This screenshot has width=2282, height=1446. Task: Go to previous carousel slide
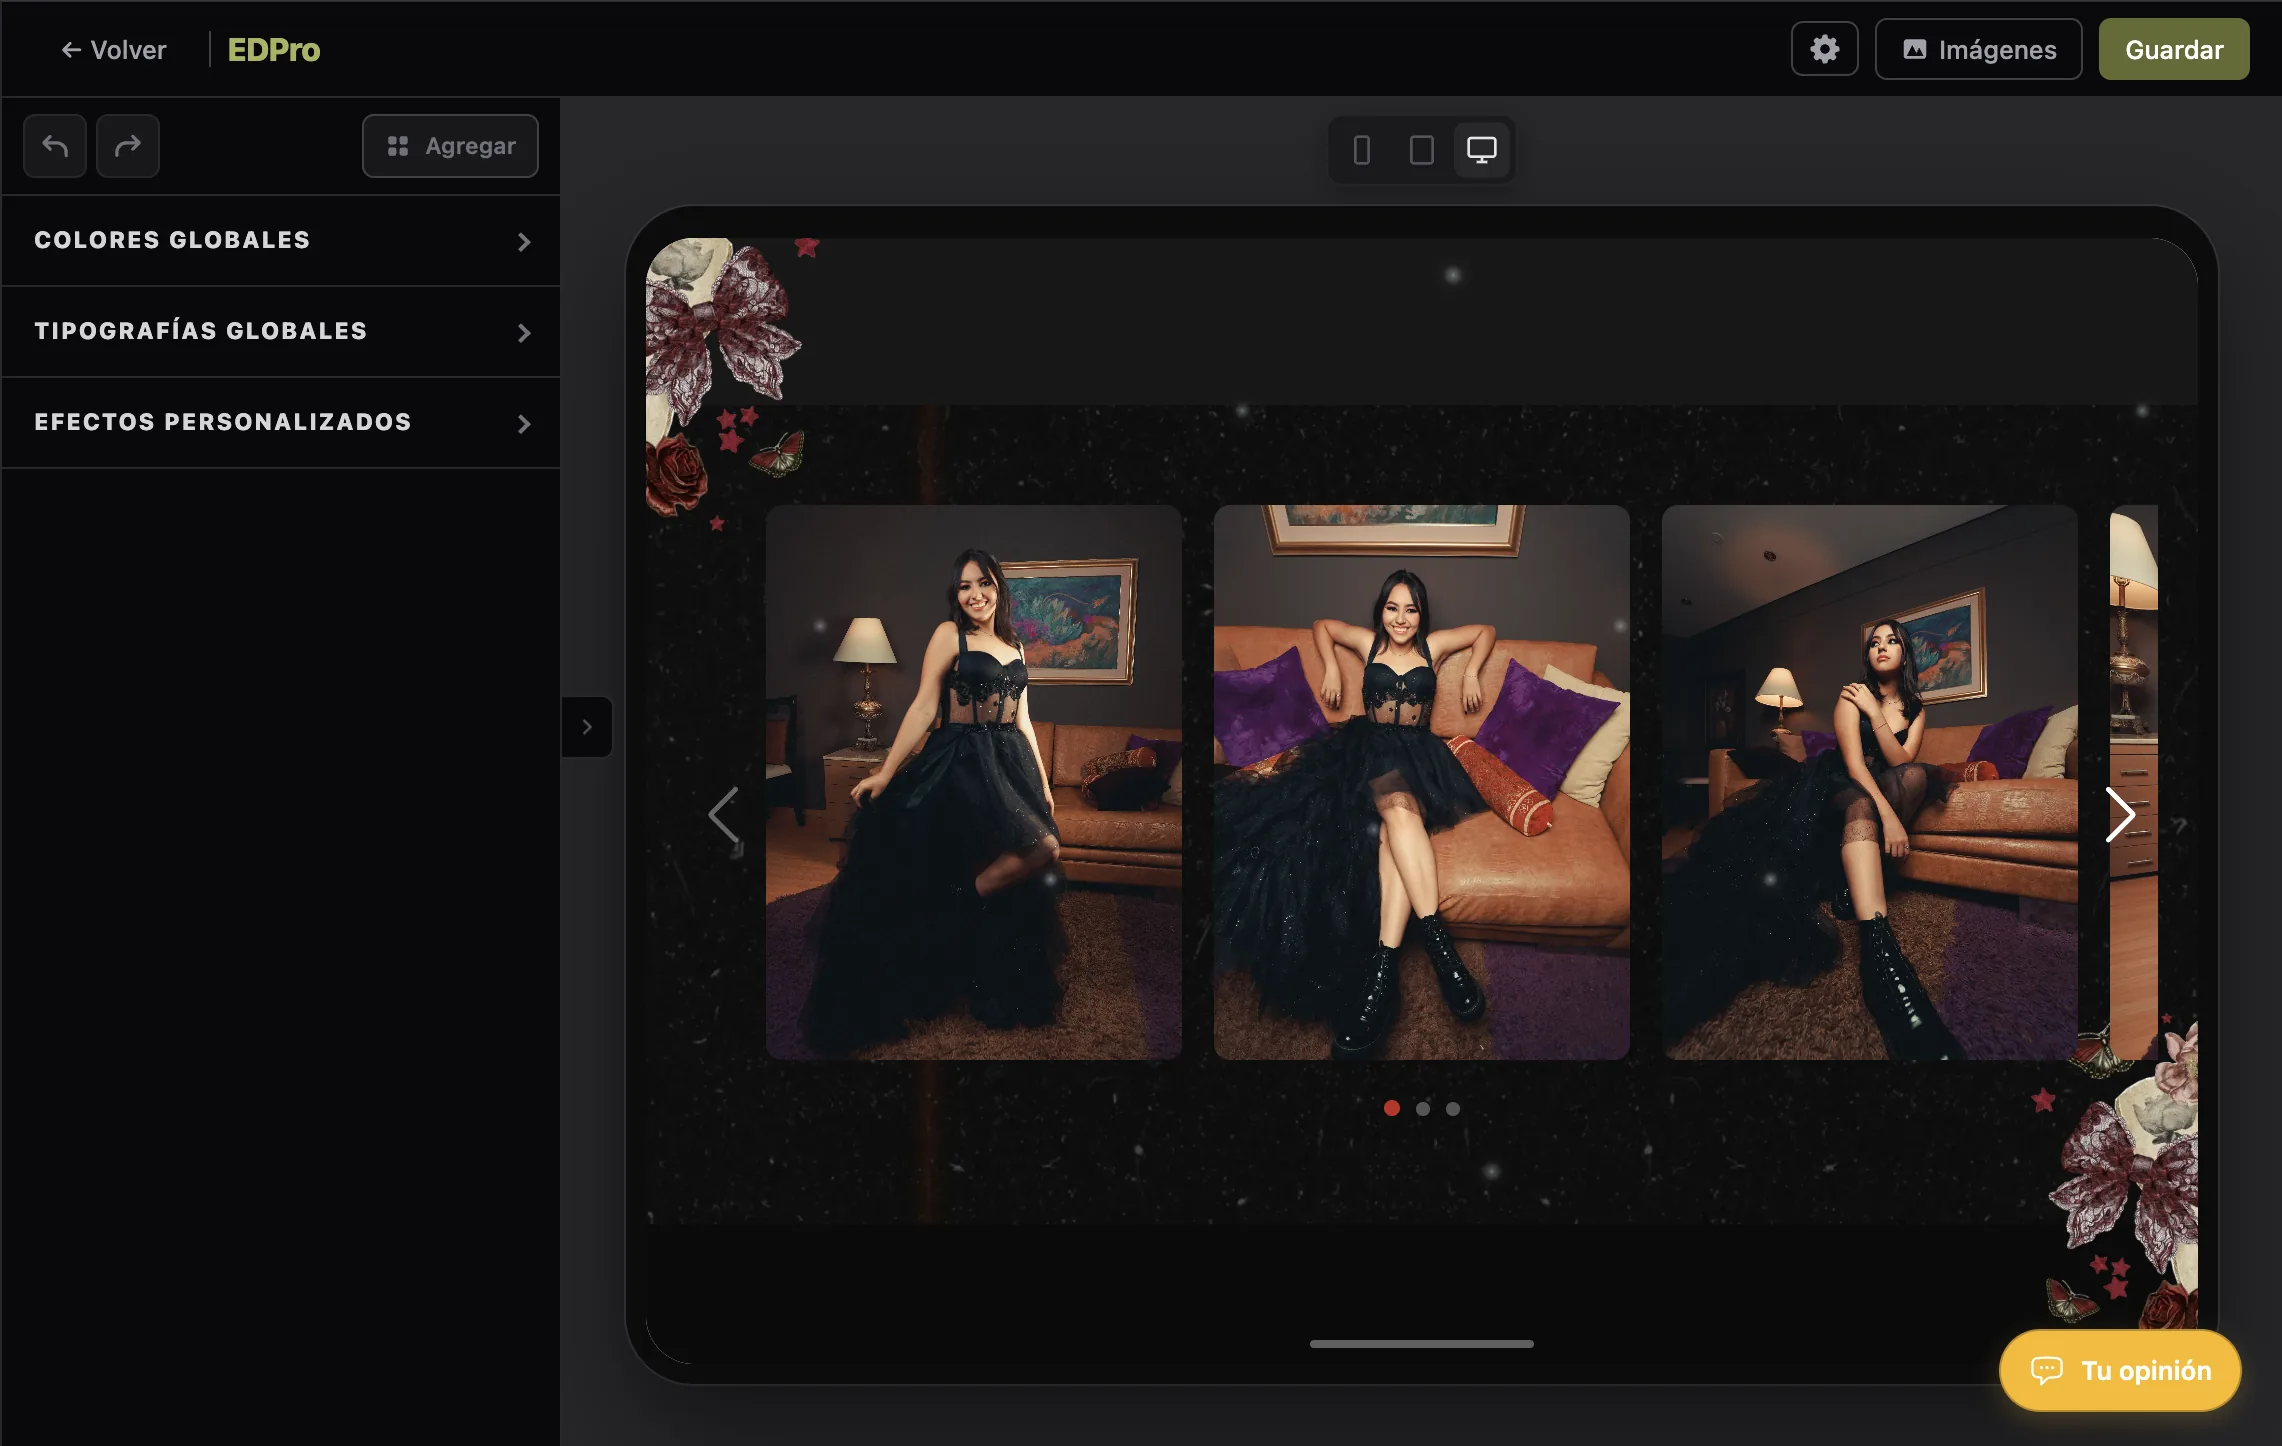(x=724, y=815)
